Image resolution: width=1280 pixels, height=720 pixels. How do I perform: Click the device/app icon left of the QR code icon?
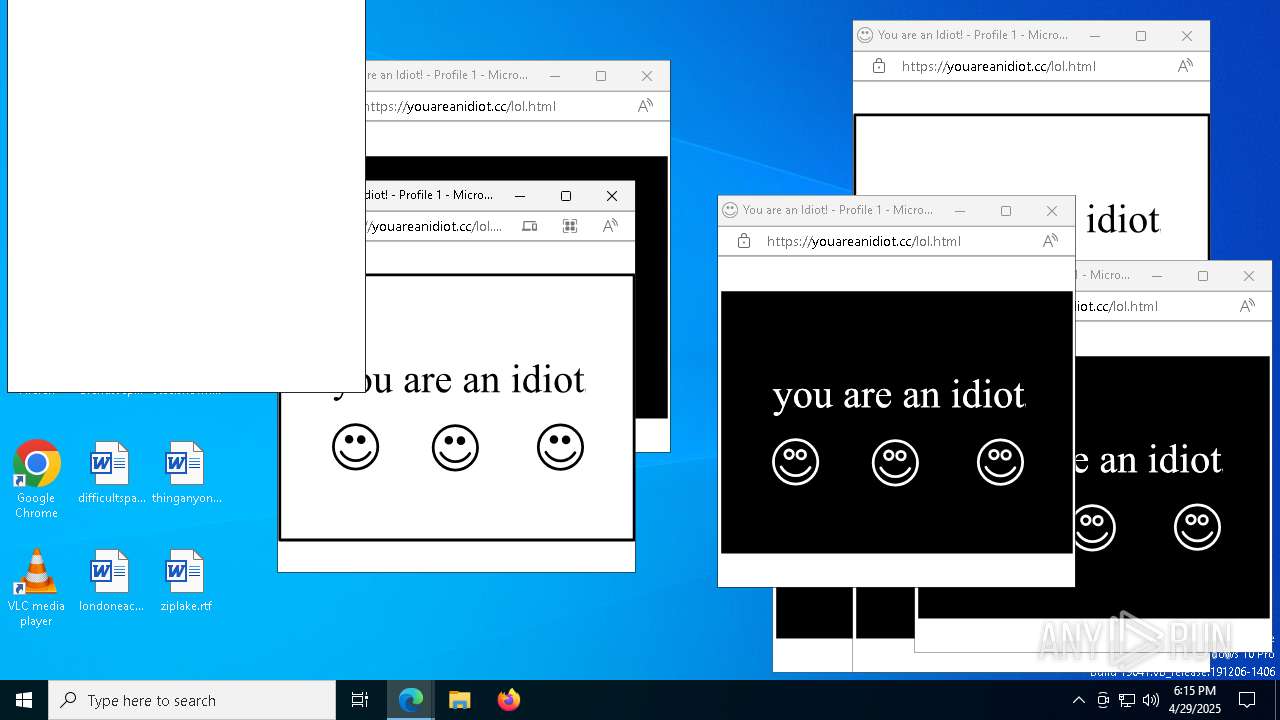[530, 226]
